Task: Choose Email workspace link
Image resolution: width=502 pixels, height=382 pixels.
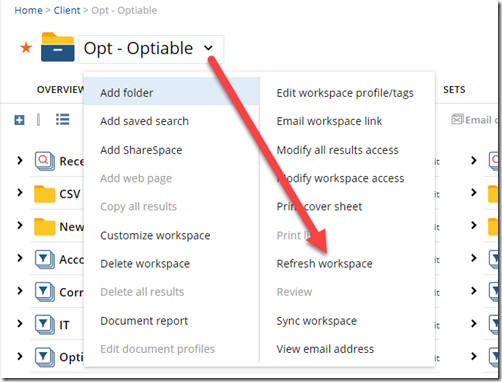Action: [329, 121]
